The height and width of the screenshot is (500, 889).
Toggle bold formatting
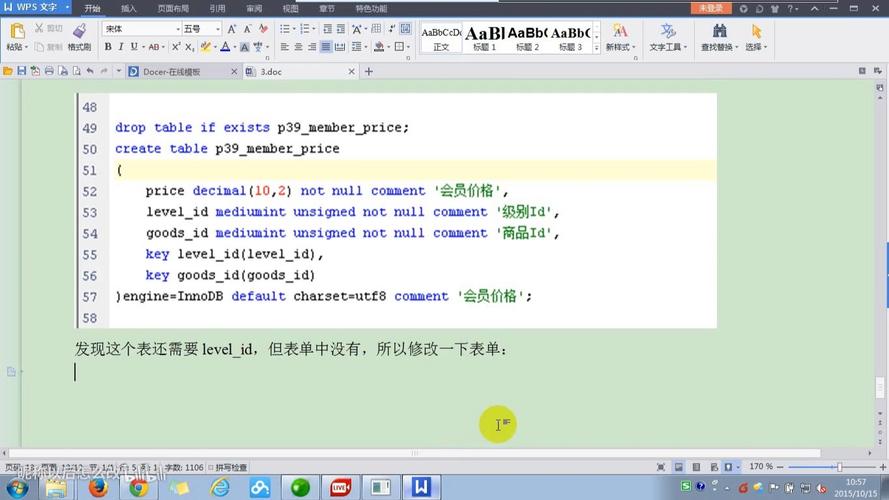(x=108, y=47)
